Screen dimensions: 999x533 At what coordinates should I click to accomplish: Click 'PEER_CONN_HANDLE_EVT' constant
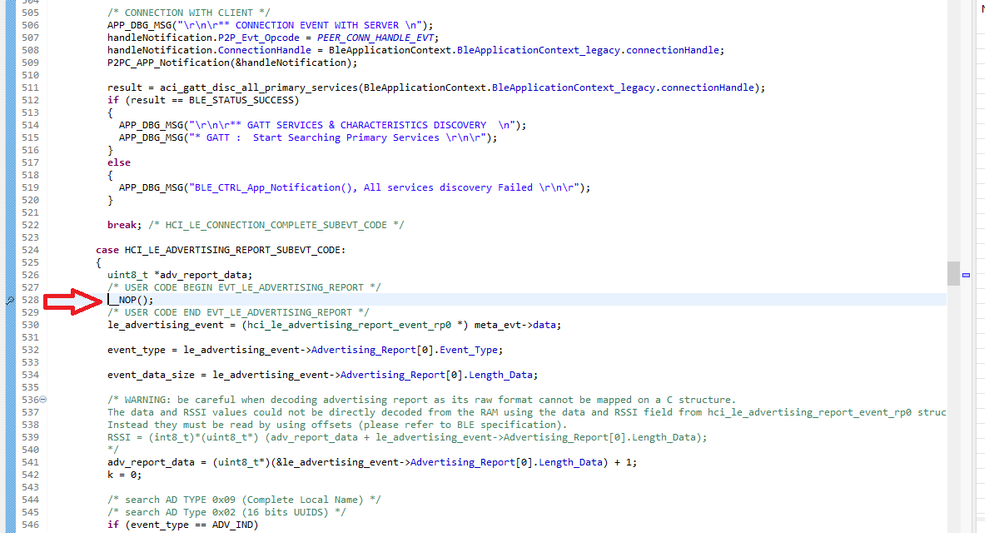[375, 38]
